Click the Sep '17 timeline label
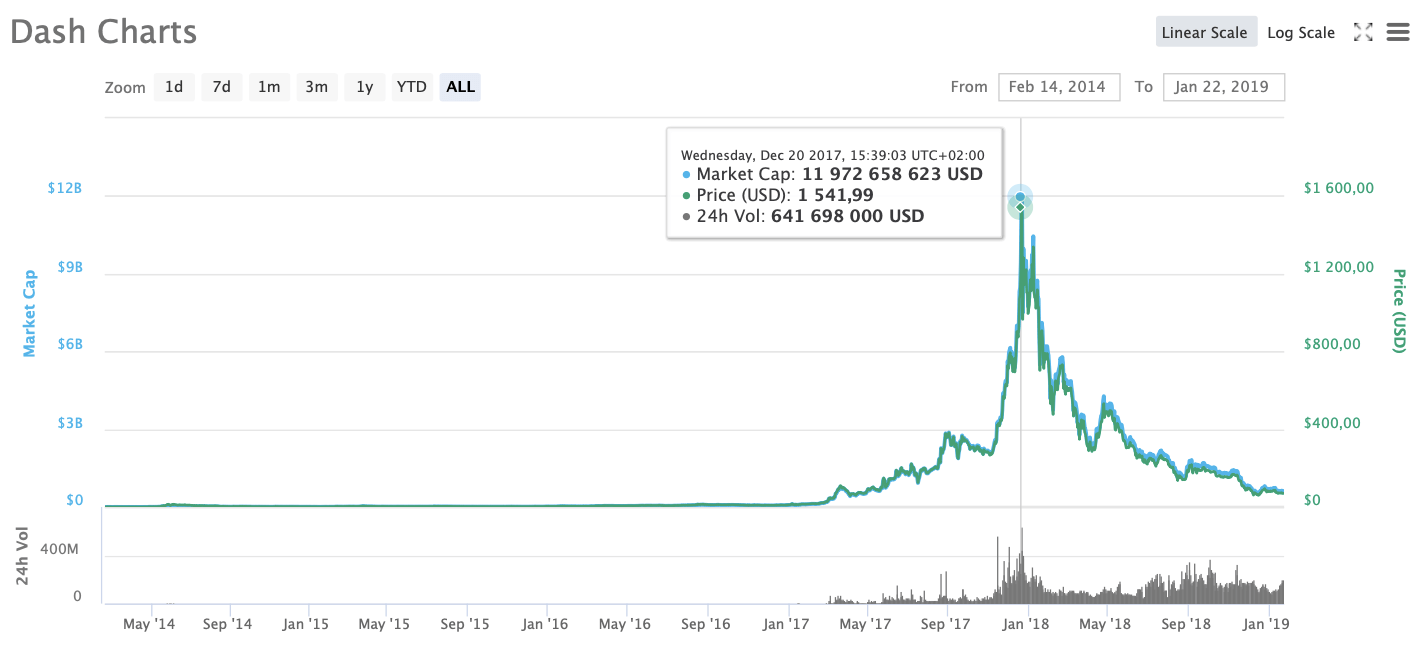Viewport: 1418px width, 647px height. [946, 623]
